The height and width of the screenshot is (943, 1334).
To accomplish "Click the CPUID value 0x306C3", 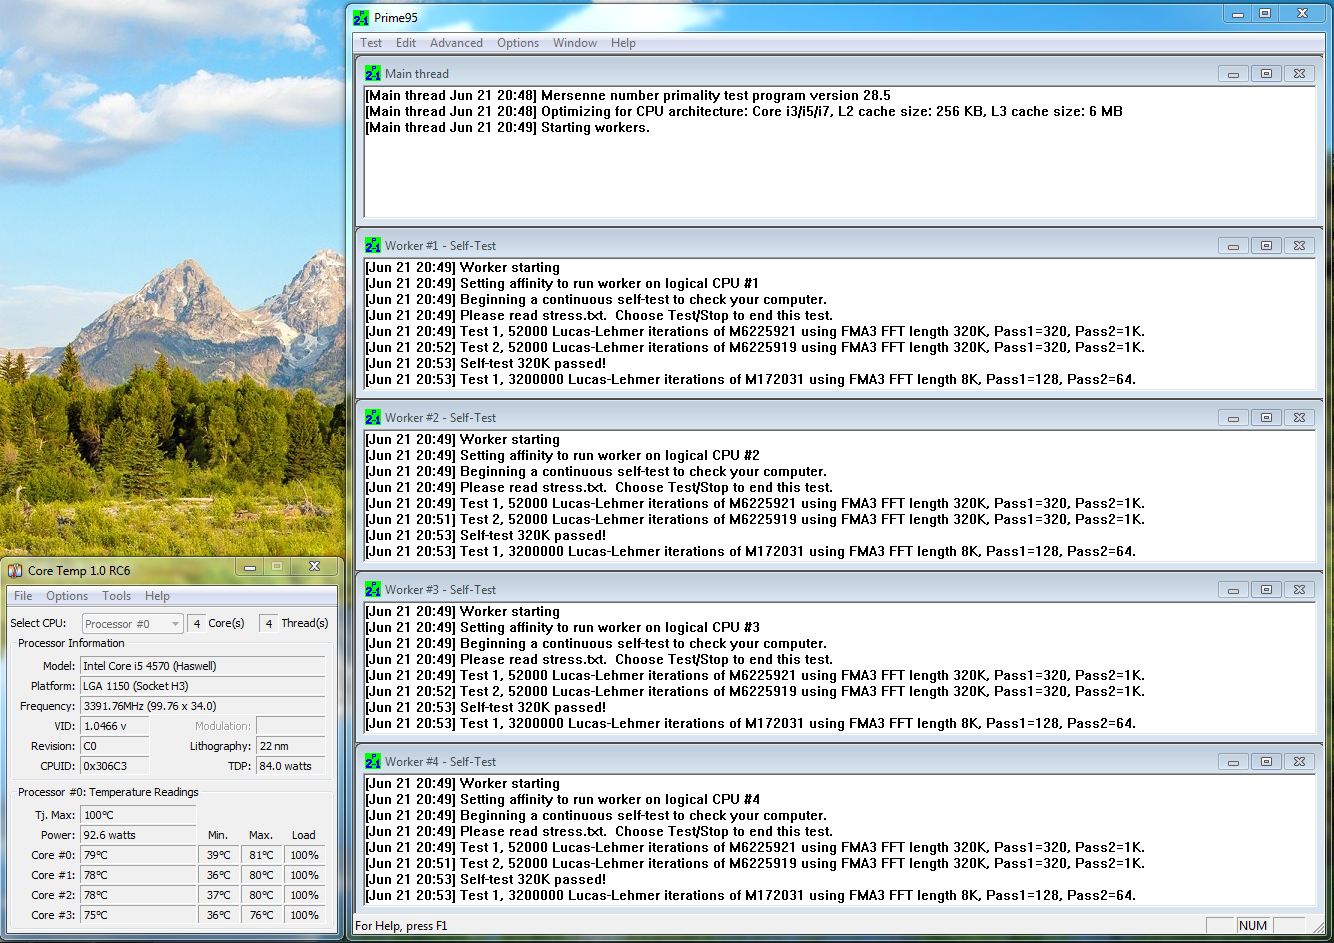I will [x=114, y=766].
